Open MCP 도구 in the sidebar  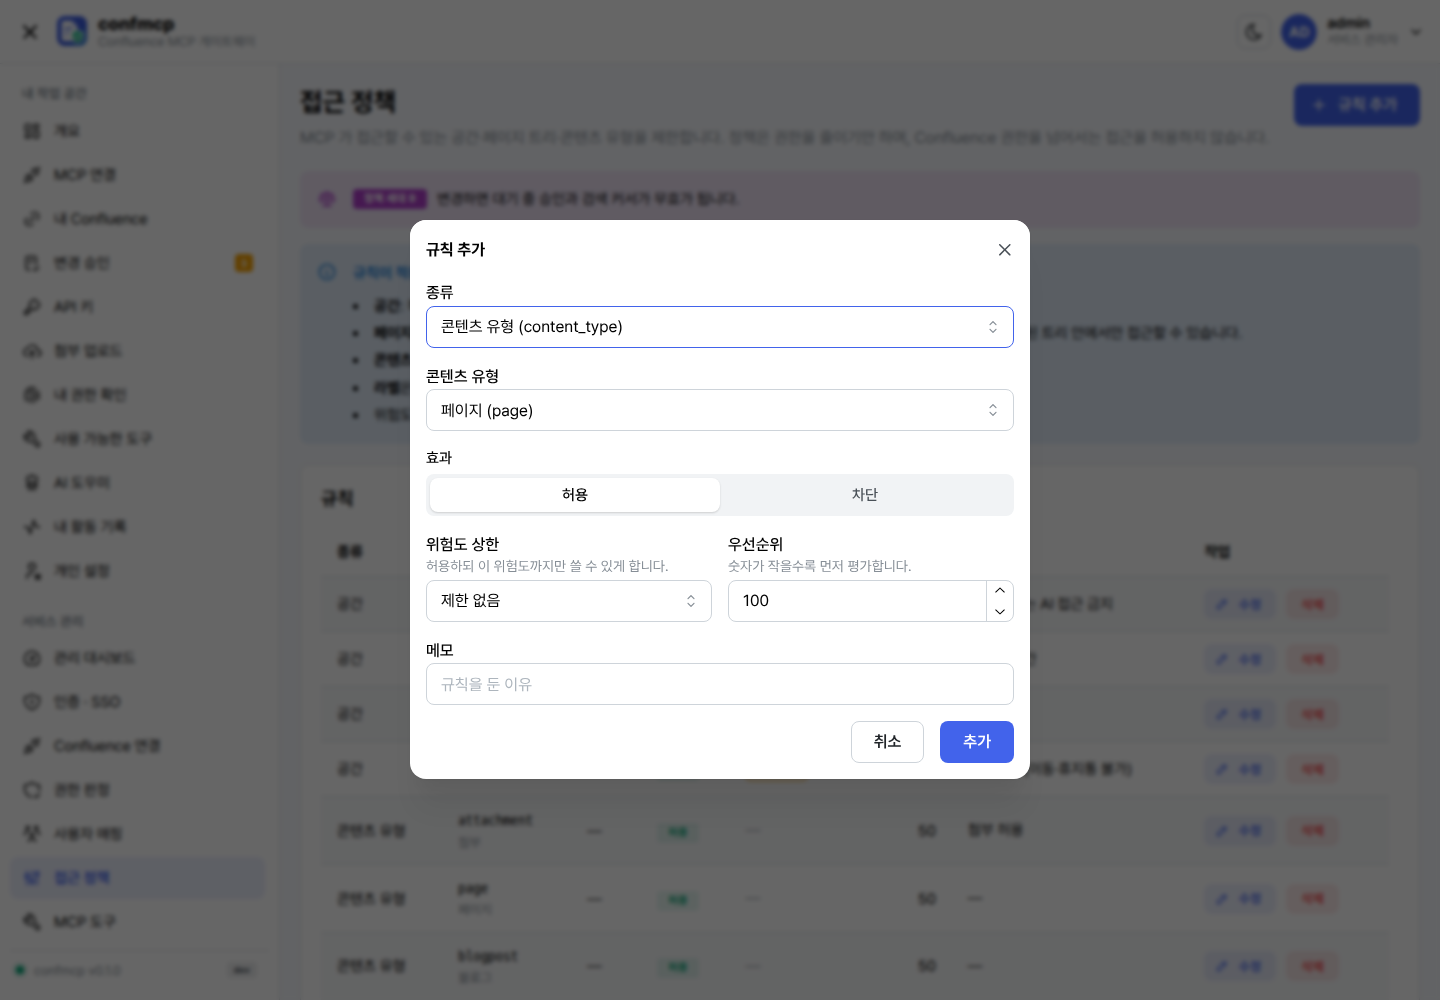138,922
